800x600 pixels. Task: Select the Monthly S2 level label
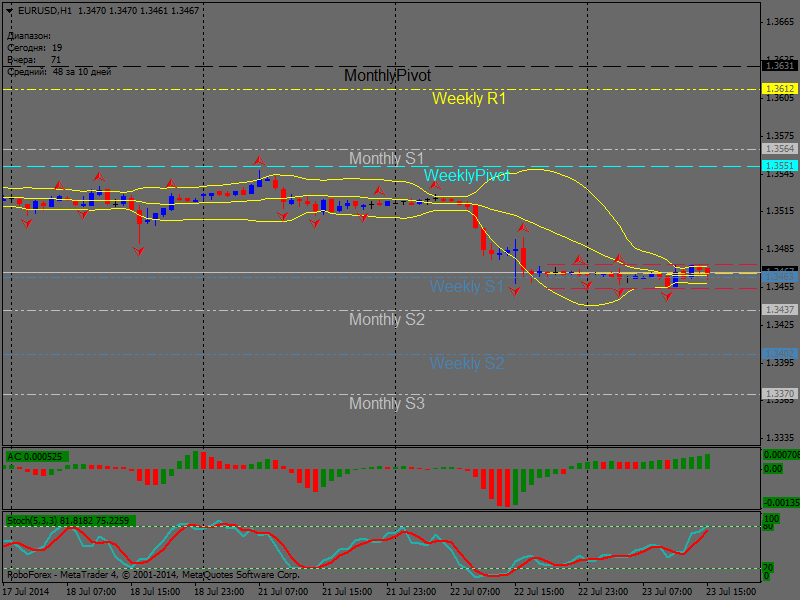pyautogui.click(x=386, y=320)
